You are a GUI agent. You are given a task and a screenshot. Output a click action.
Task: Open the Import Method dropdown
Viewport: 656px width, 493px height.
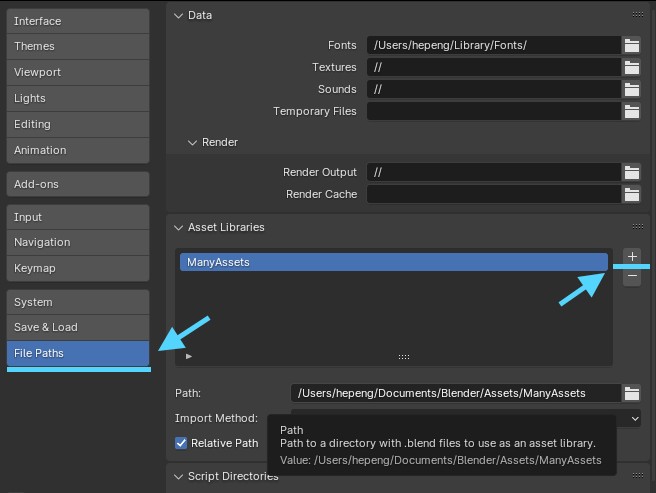(x=466, y=418)
